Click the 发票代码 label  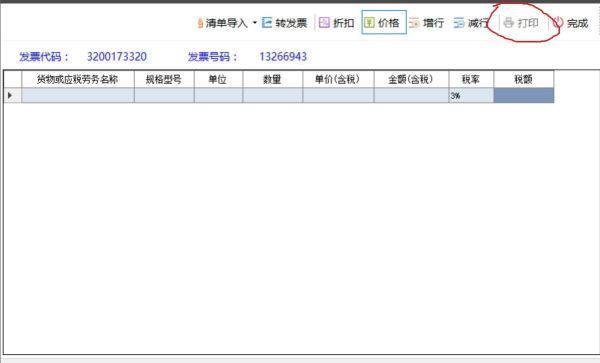(44, 57)
